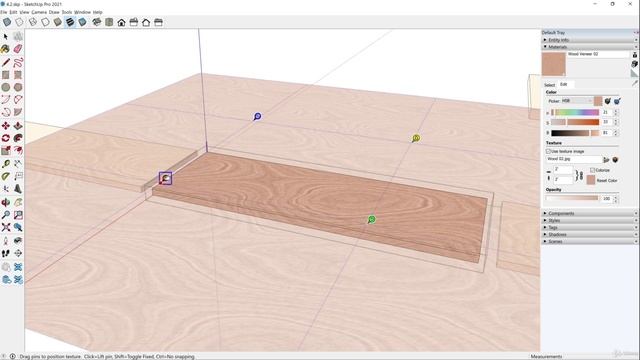Select the Zoom Window tool
Viewport: 640px width, 360px height.
18,215
